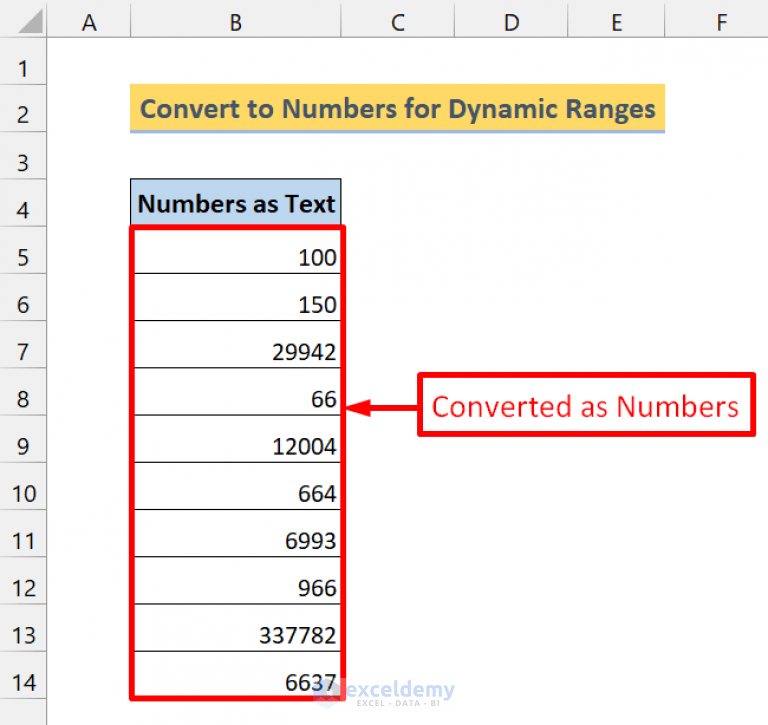Select column C header
The height and width of the screenshot is (725, 768).
398,22
